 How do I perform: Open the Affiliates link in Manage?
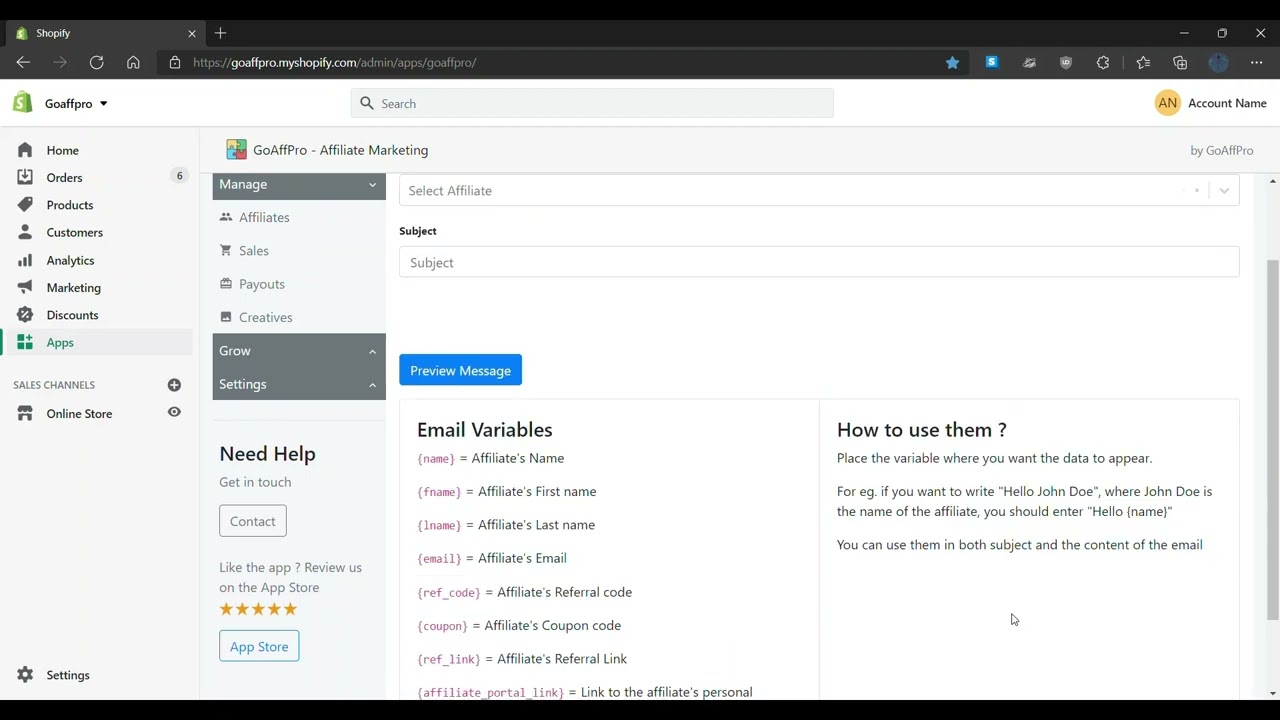click(x=264, y=217)
